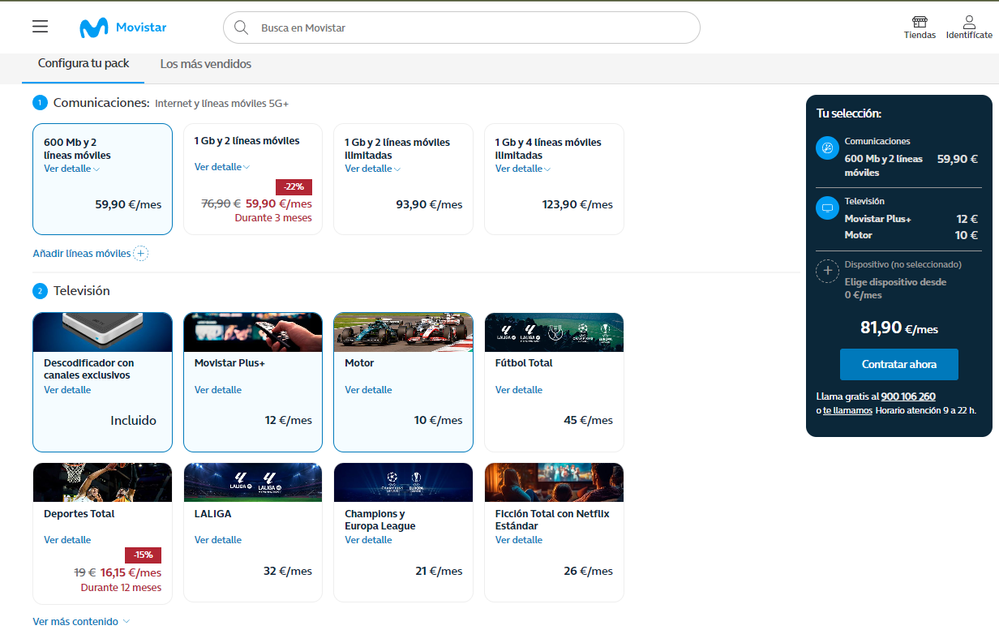Click the Comunicaciones icon in Tu selección

[827, 148]
